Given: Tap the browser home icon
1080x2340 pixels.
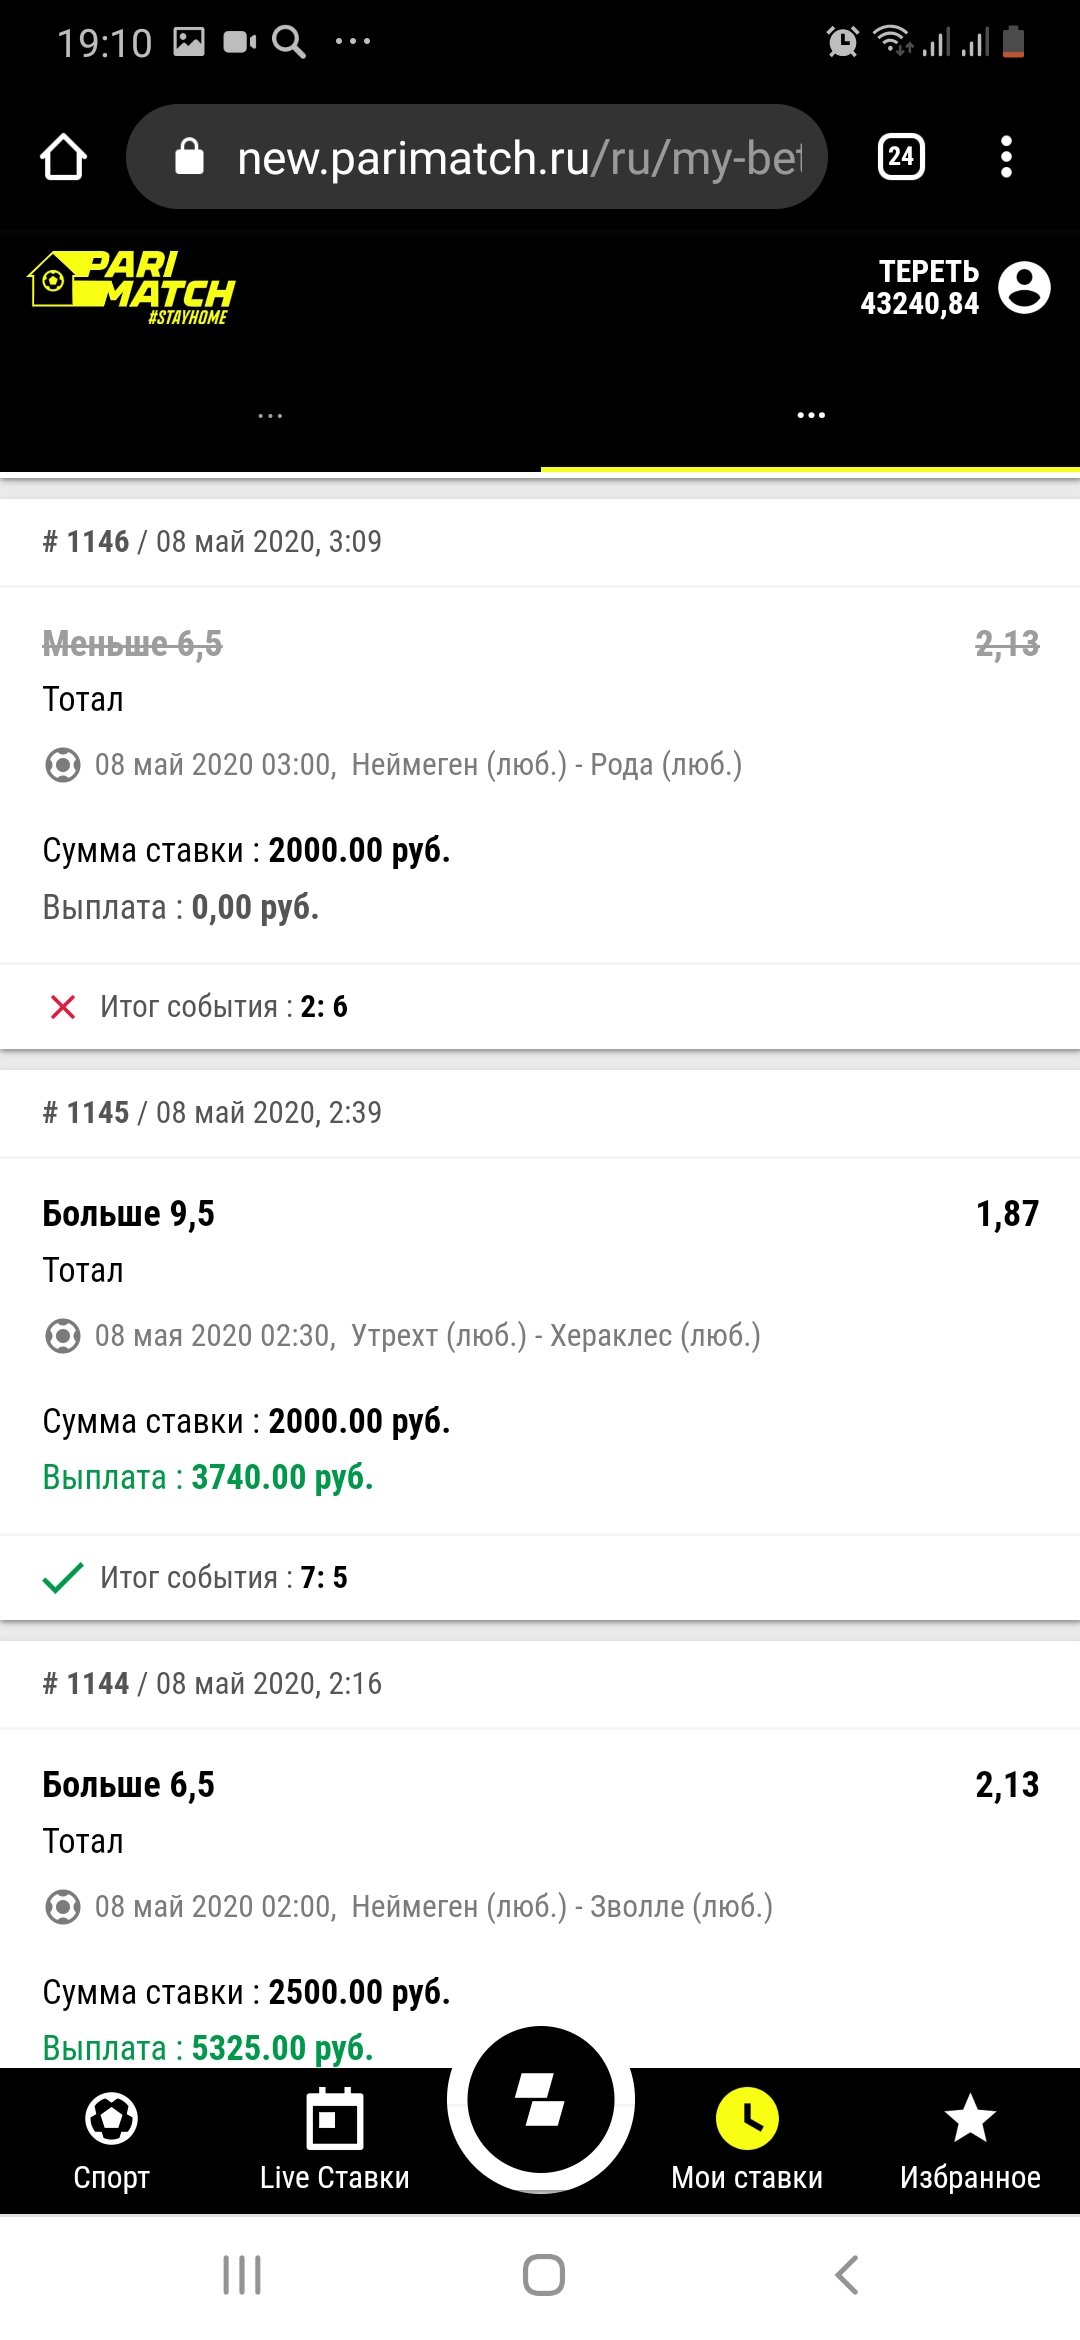Looking at the screenshot, I should pyautogui.click(x=63, y=157).
